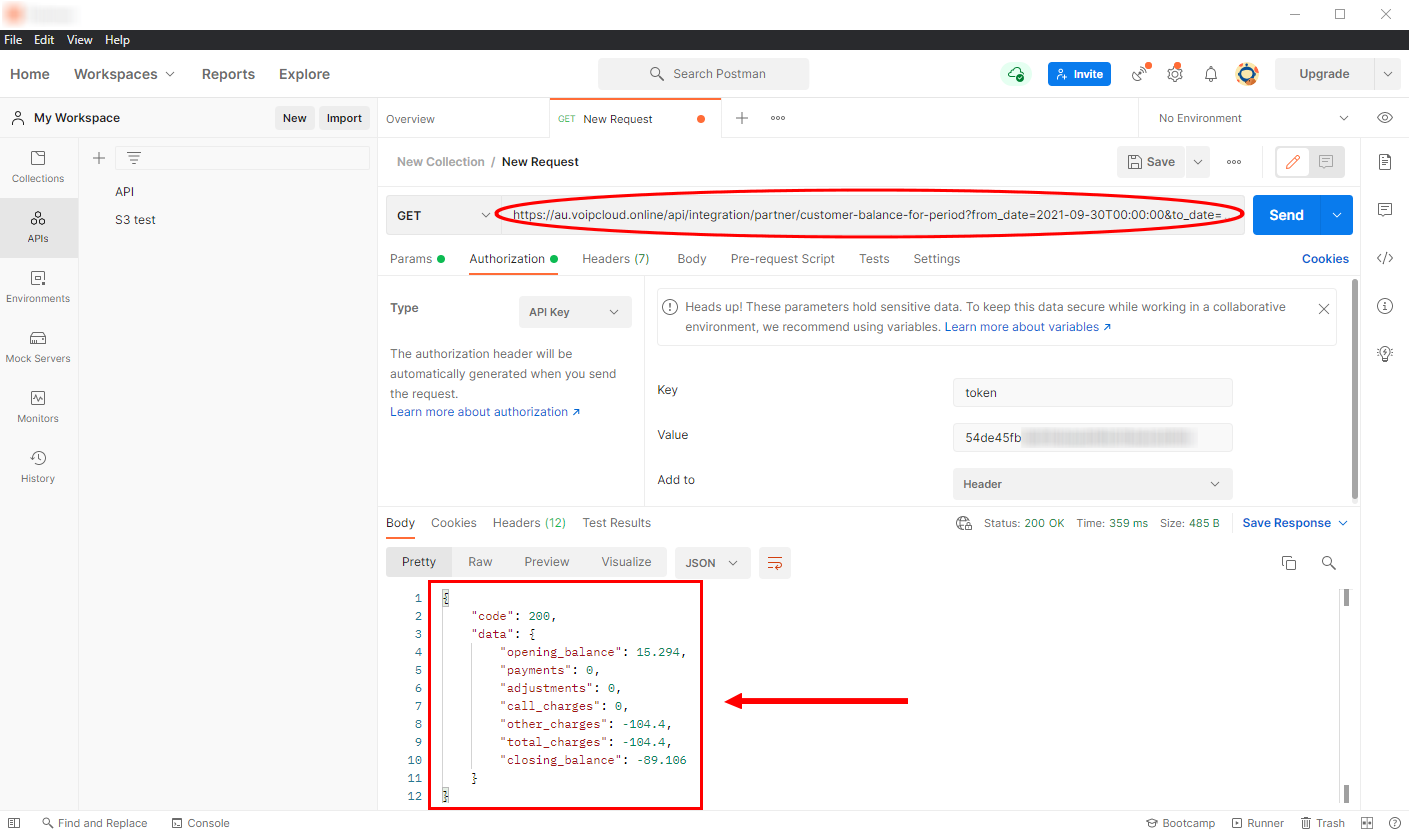Click the Send button

(x=1286, y=215)
